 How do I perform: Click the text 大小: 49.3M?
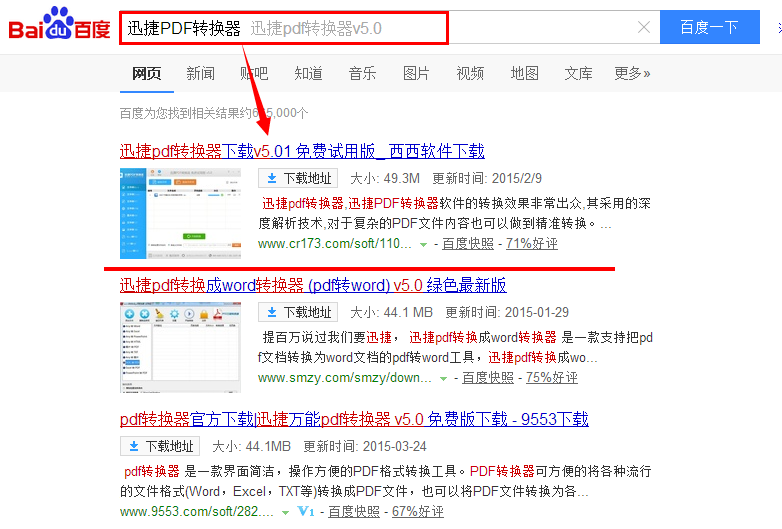coord(385,178)
